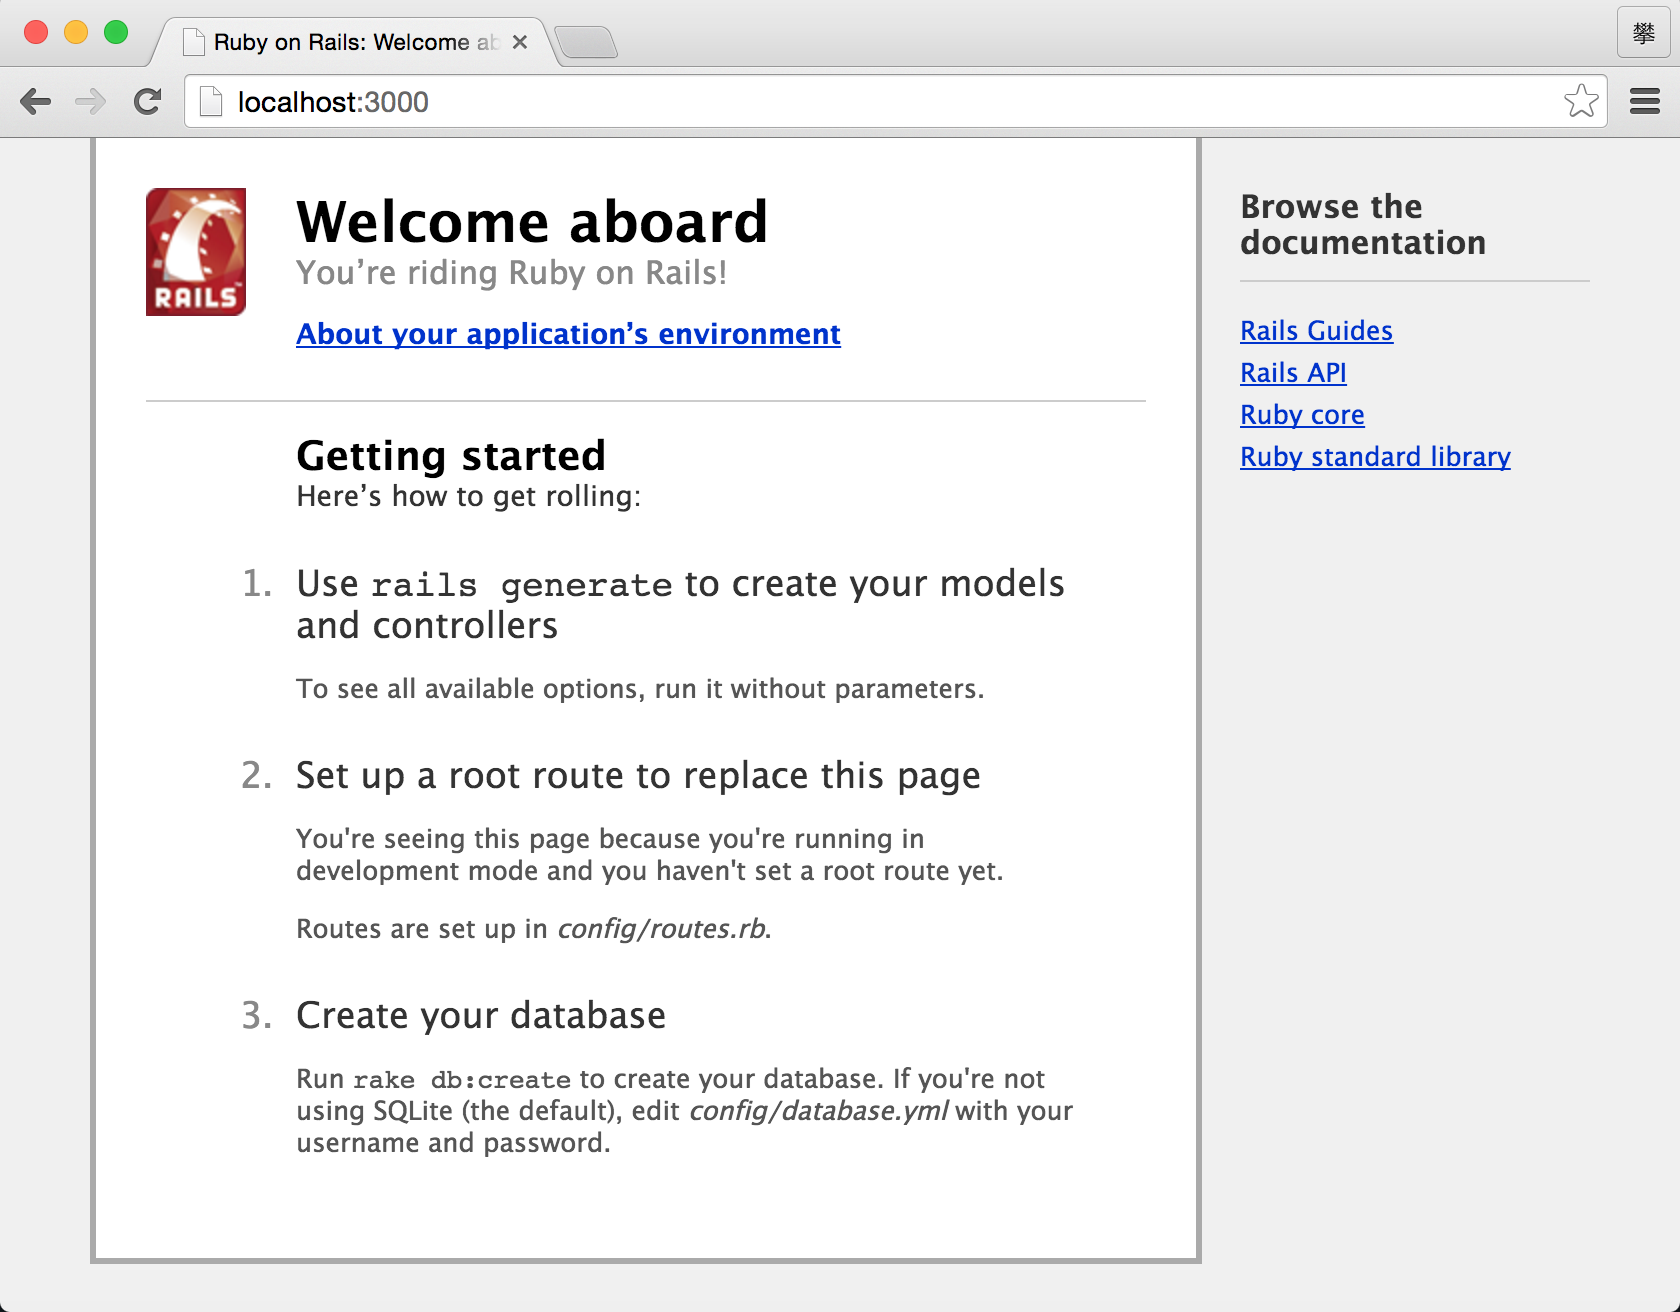Click 'You're riding Ruby on Rails!' subtitle
The image size is (1680, 1312).
(511, 272)
